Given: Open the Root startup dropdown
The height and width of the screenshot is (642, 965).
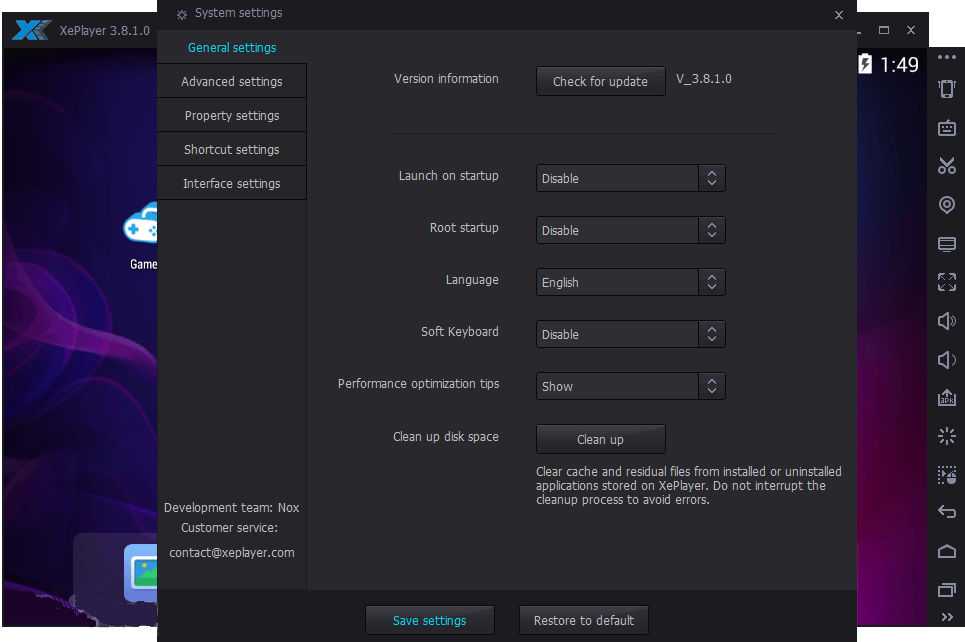Looking at the screenshot, I should (630, 230).
